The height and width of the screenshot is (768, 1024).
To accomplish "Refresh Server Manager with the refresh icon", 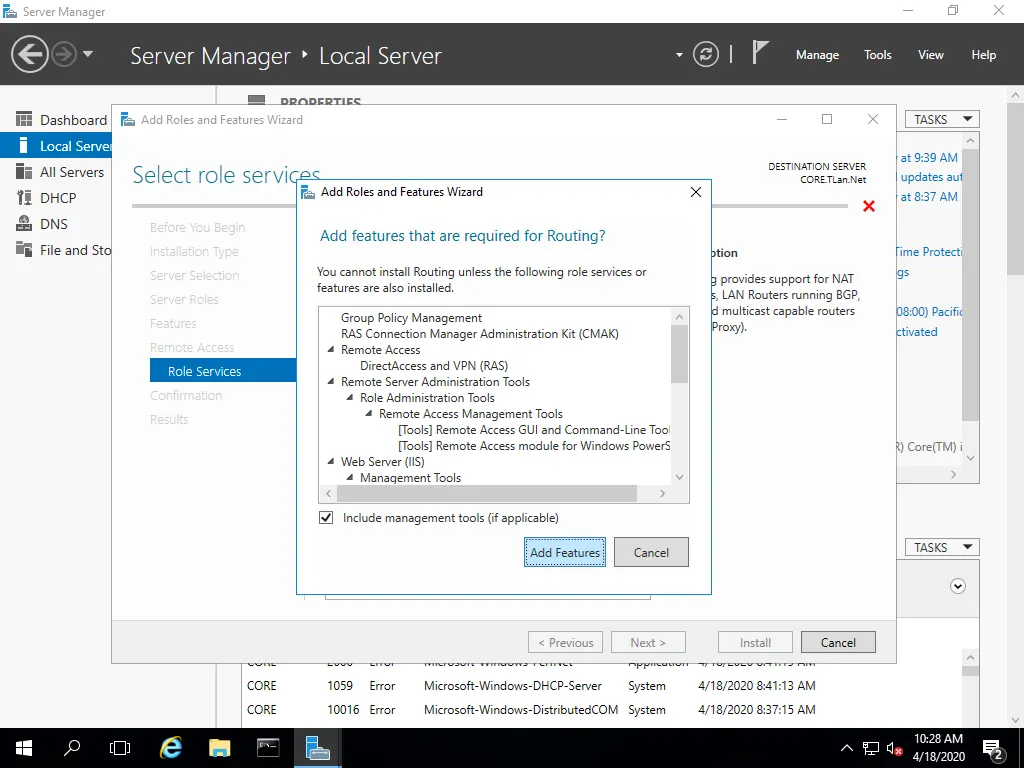I will pos(706,54).
